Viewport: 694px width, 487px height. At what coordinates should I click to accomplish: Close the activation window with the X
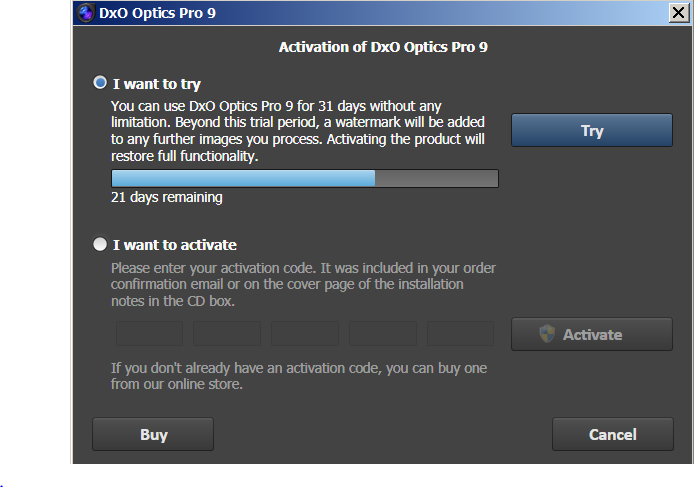677,13
